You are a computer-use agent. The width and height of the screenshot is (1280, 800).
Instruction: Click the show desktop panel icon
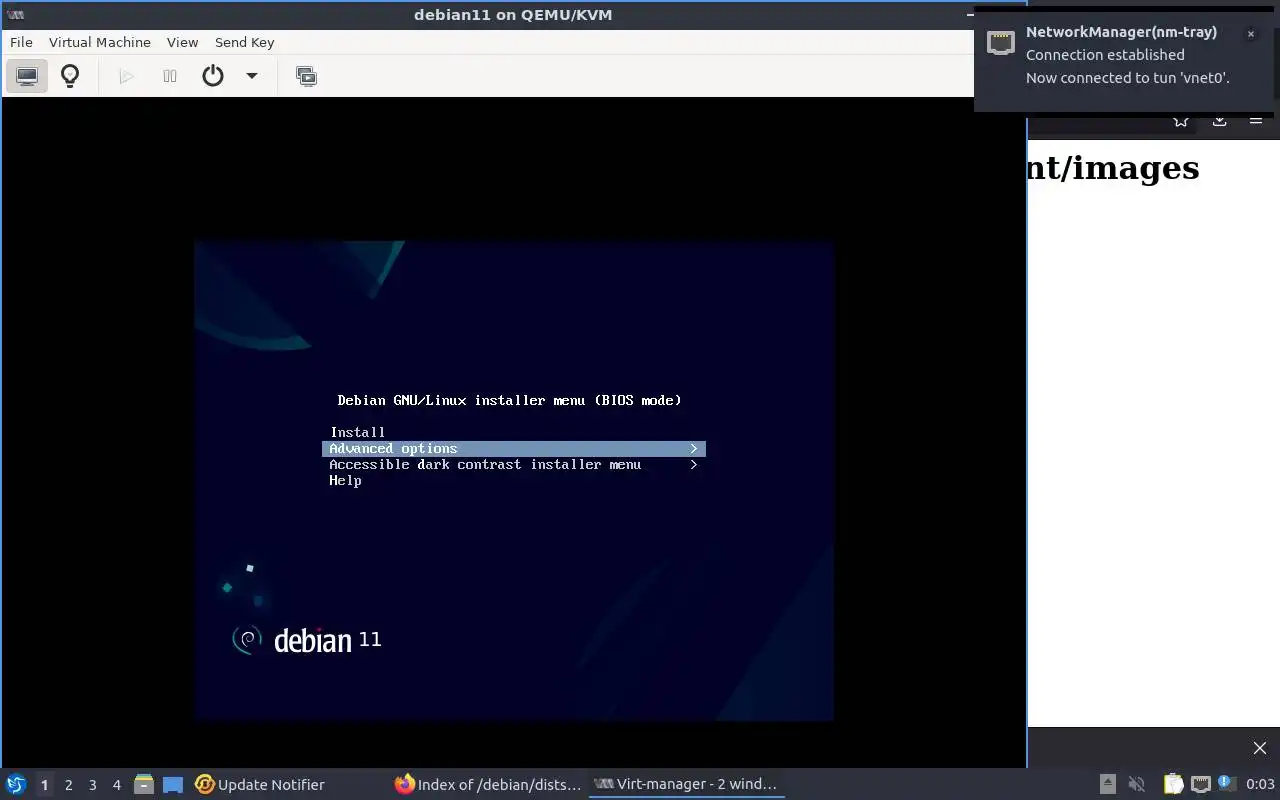(173, 785)
